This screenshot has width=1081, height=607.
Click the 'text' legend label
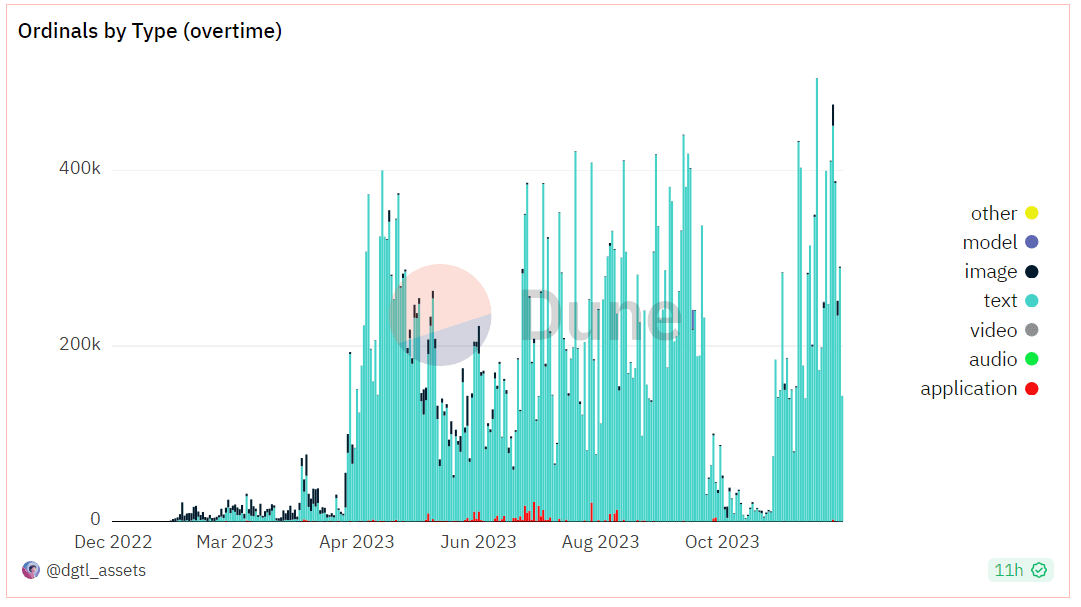point(1000,301)
